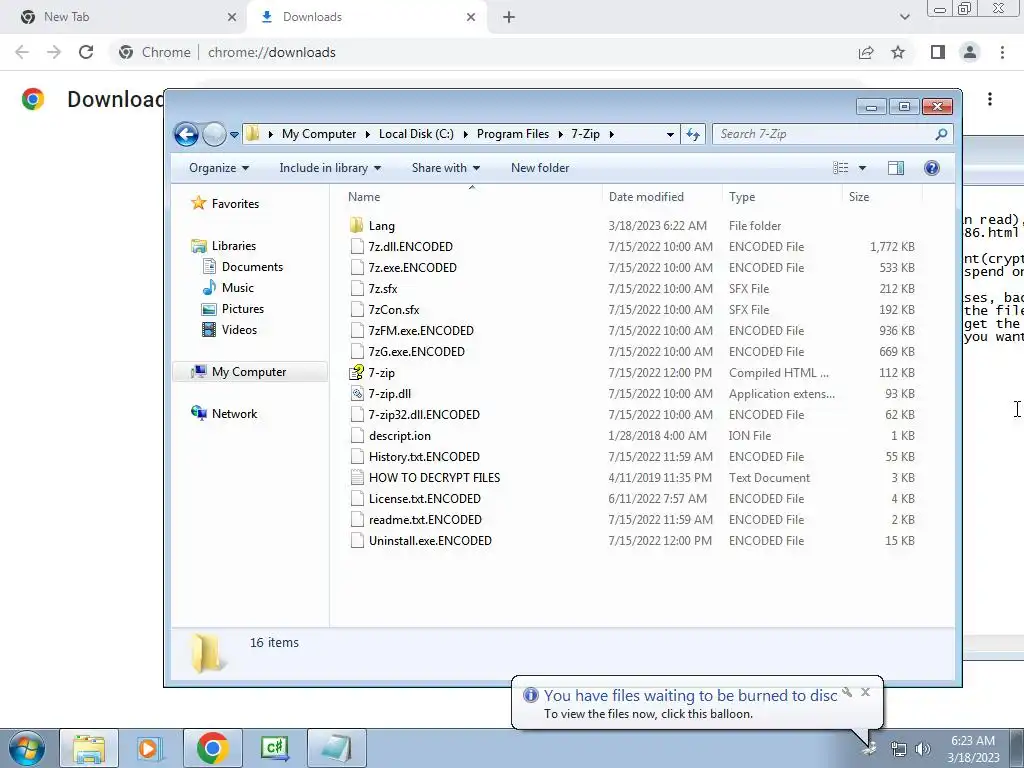Select Uninstall.exe.ENCODED file name
Viewport: 1024px width, 768px height.
[x=430, y=541]
